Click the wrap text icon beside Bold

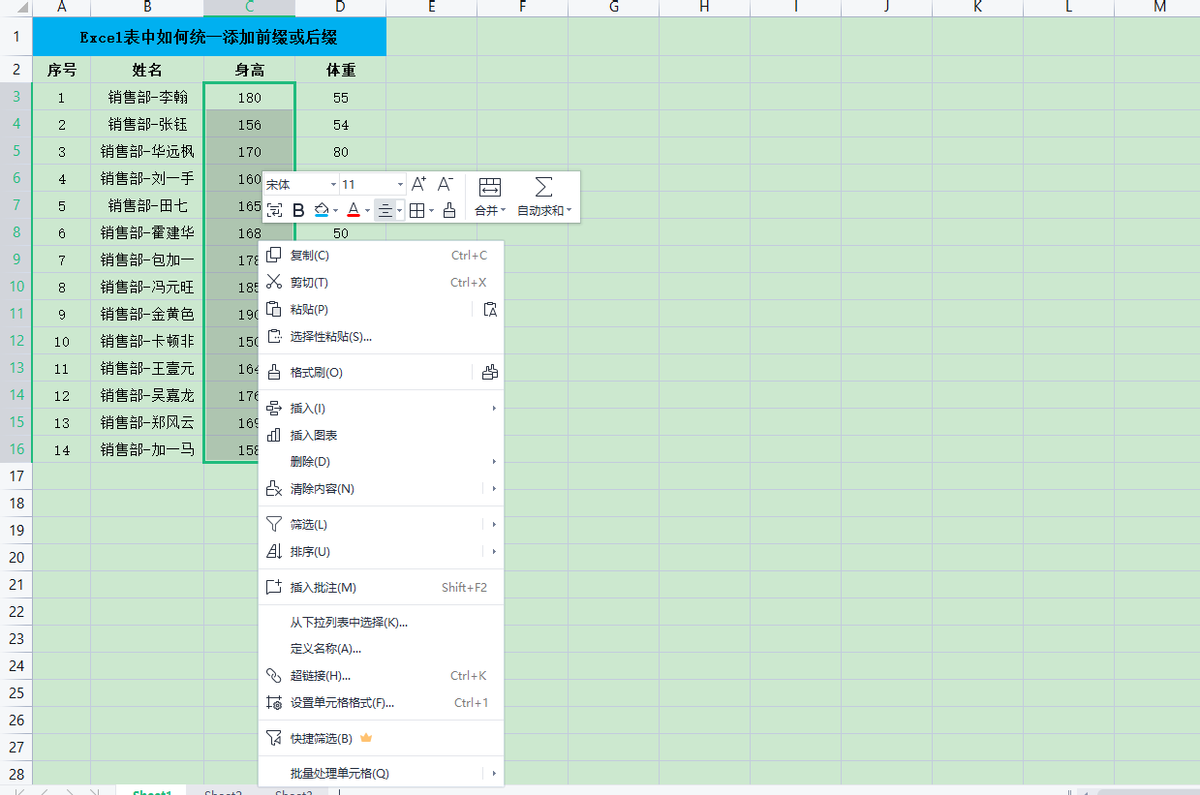[274, 210]
